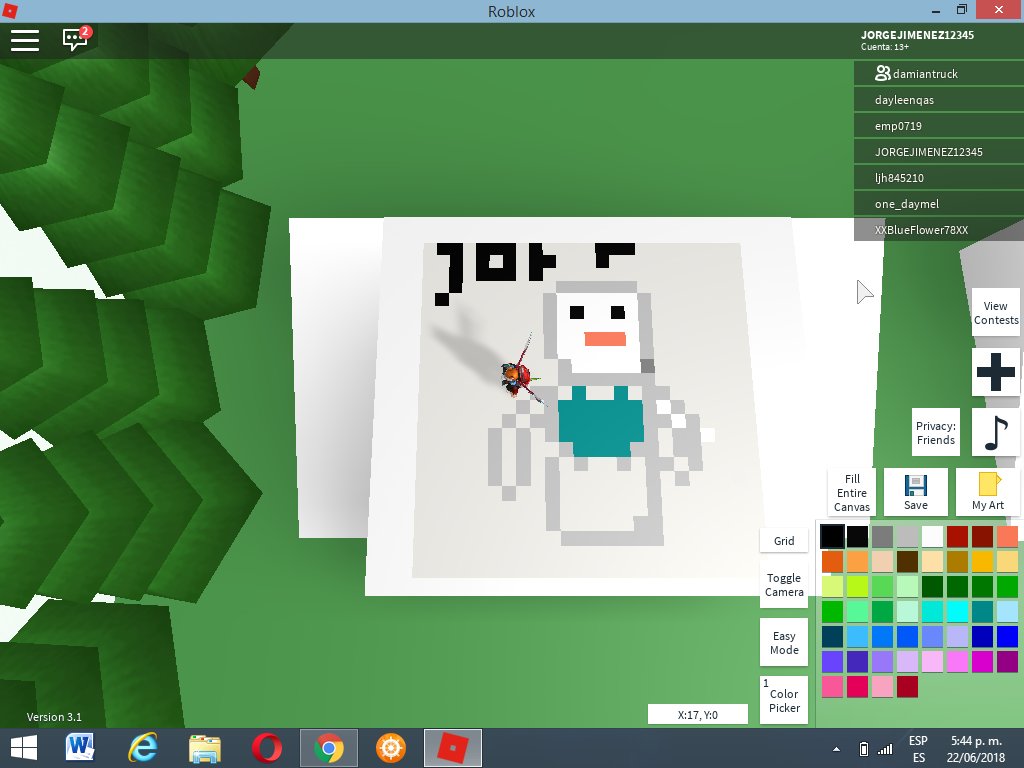
Task: Open View Contests
Action: click(995, 313)
